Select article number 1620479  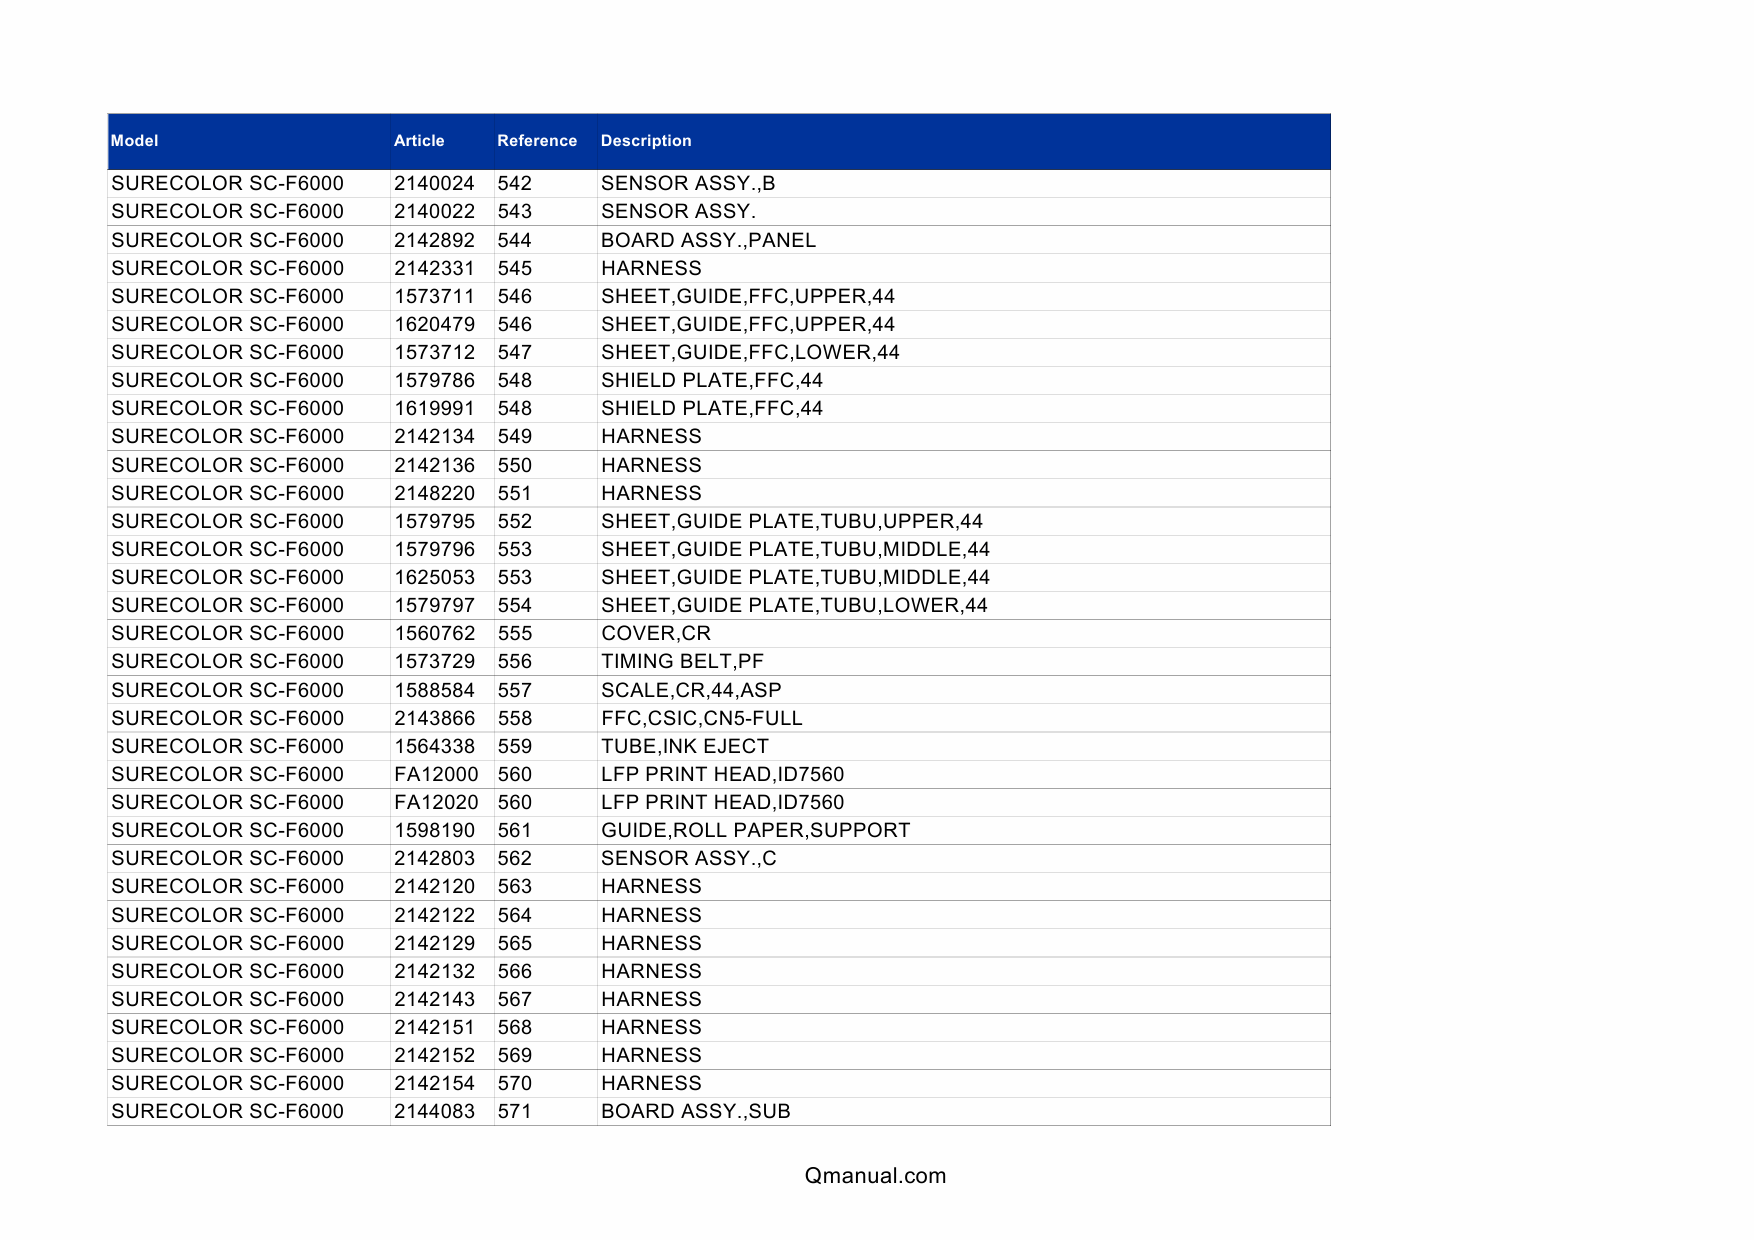[x=434, y=324]
